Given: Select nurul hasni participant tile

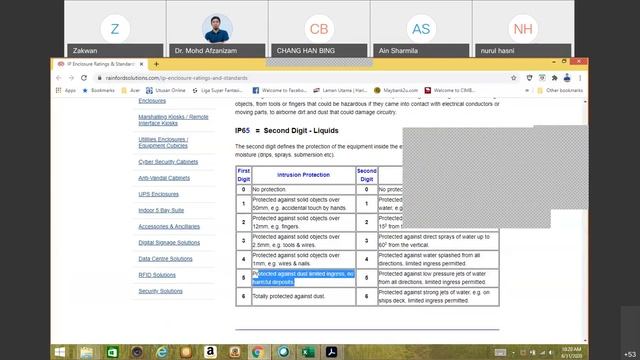Looking at the screenshot, I should [x=523, y=29].
